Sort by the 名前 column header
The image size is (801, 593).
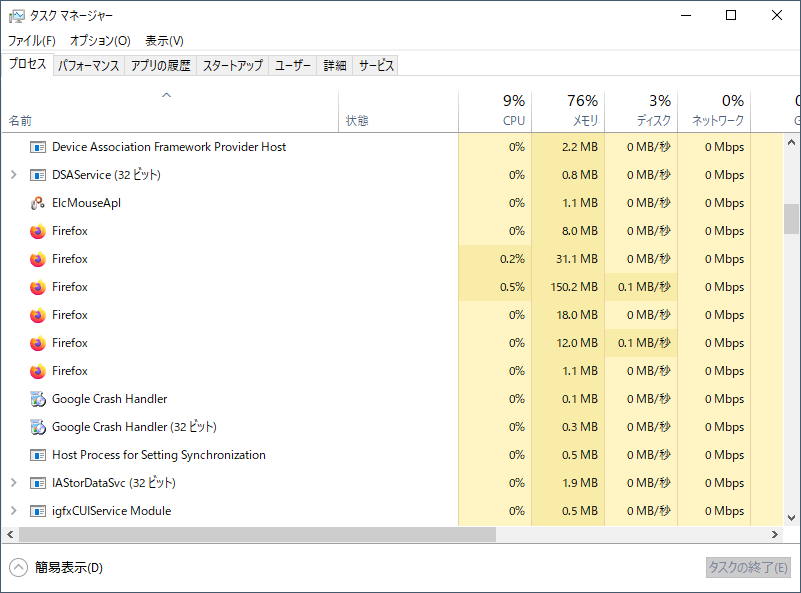170,111
